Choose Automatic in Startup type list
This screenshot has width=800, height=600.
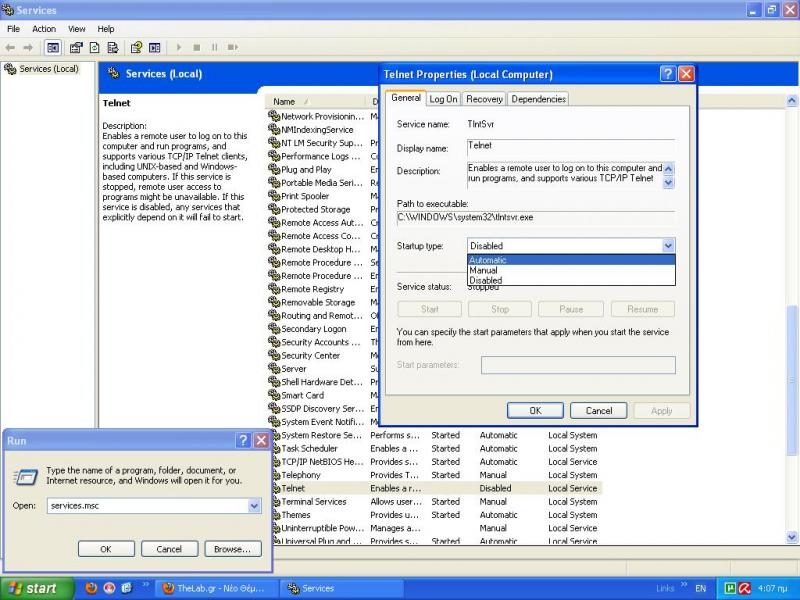pos(571,260)
